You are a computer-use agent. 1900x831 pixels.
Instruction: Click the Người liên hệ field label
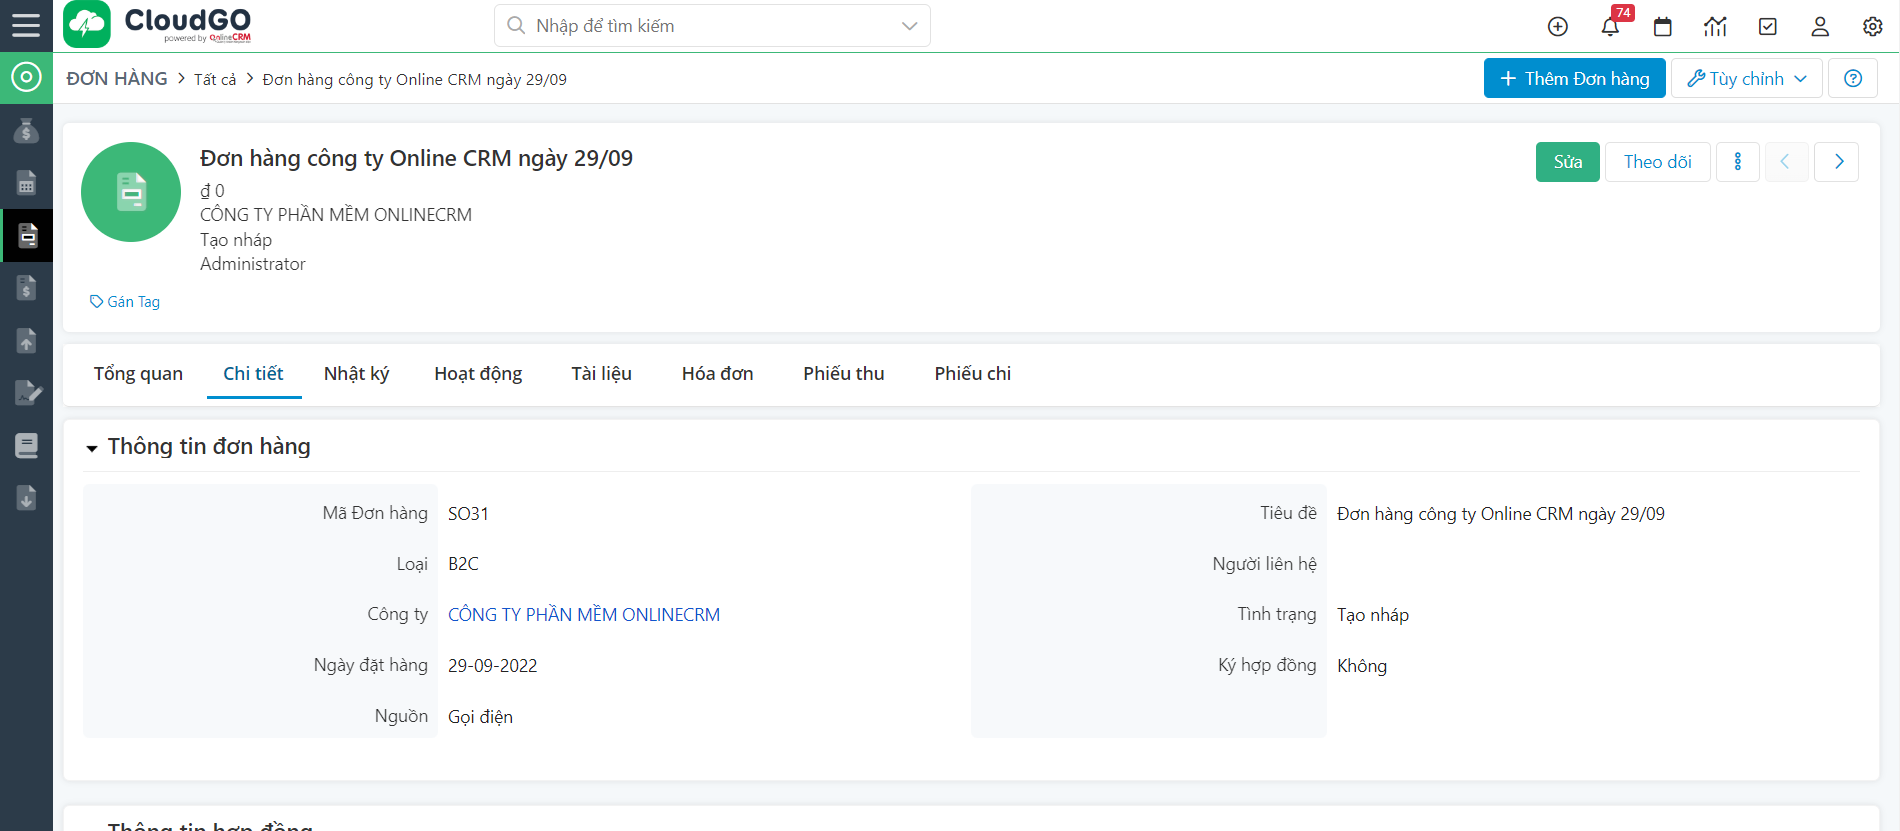click(1264, 564)
